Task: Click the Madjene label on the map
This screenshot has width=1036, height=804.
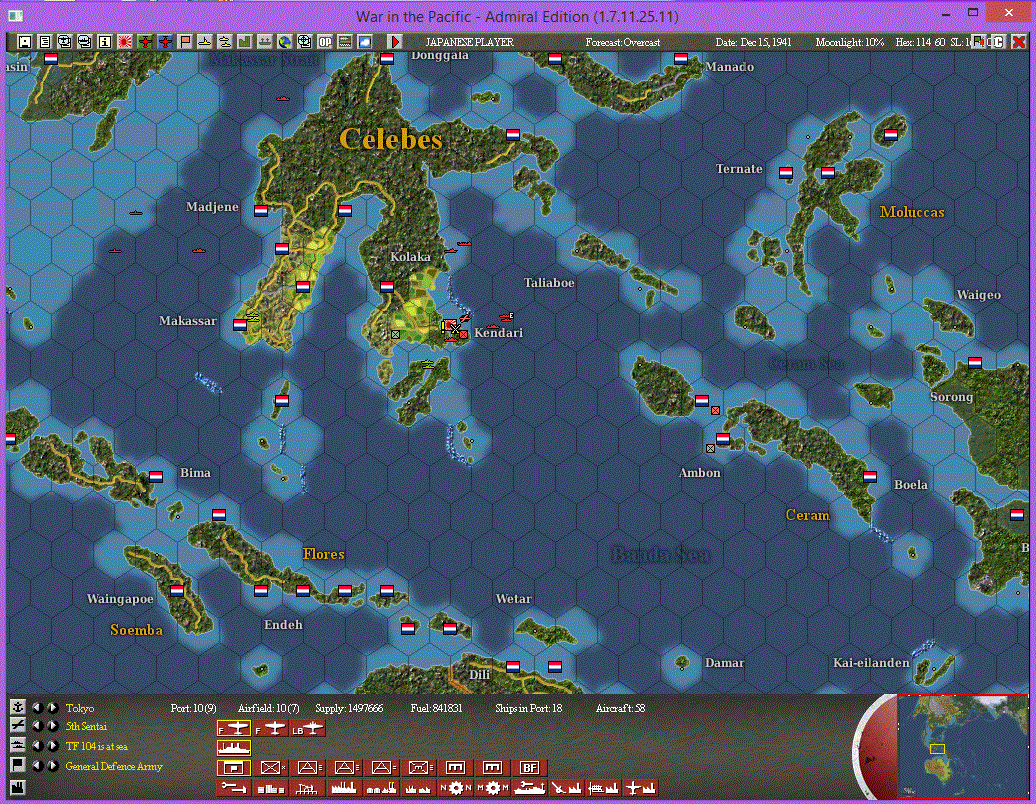Action: coord(212,207)
